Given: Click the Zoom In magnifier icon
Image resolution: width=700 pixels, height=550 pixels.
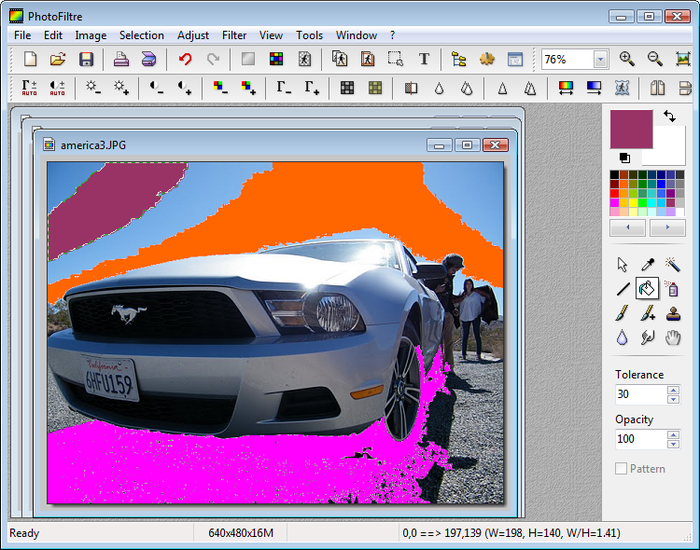Looking at the screenshot, I should (627, 59).
